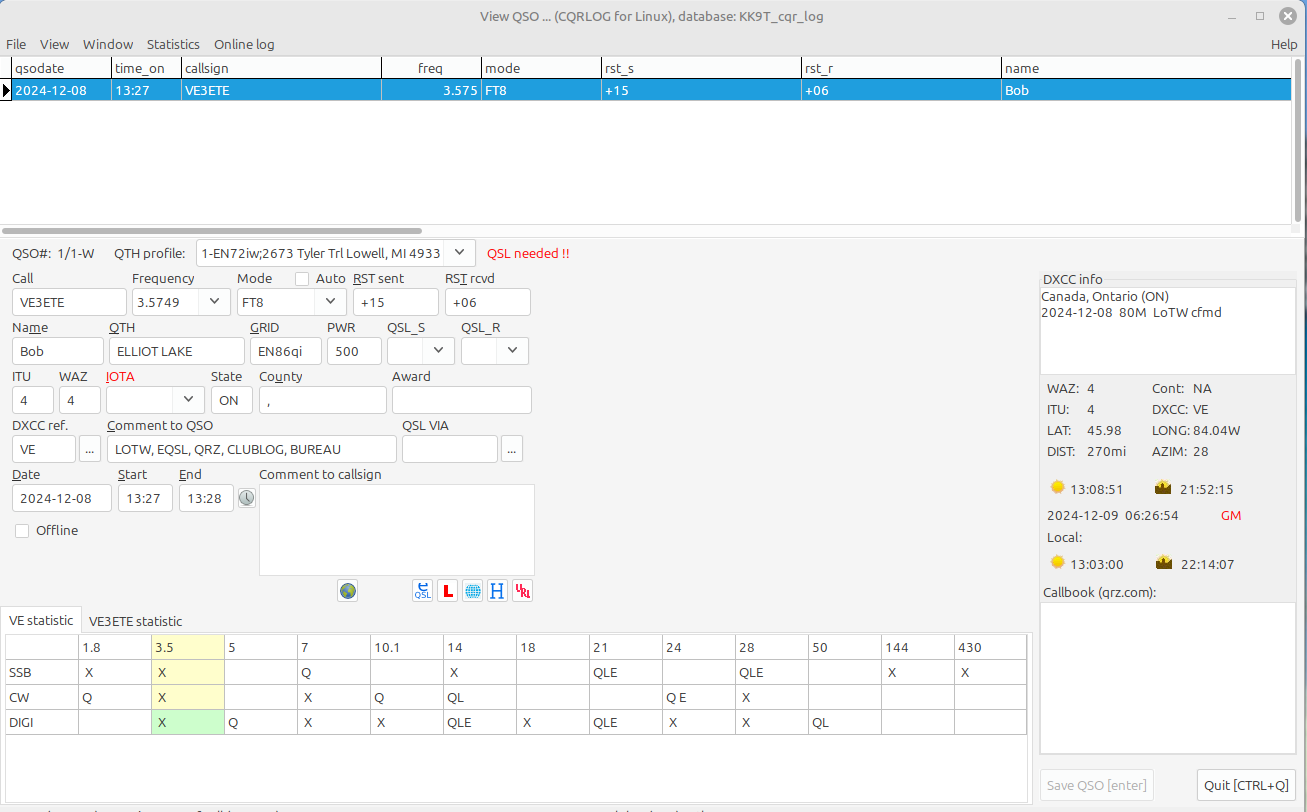Click the Name field containing Bob
This screenshot has width=1307, height=812.
(x=58, y=351)
